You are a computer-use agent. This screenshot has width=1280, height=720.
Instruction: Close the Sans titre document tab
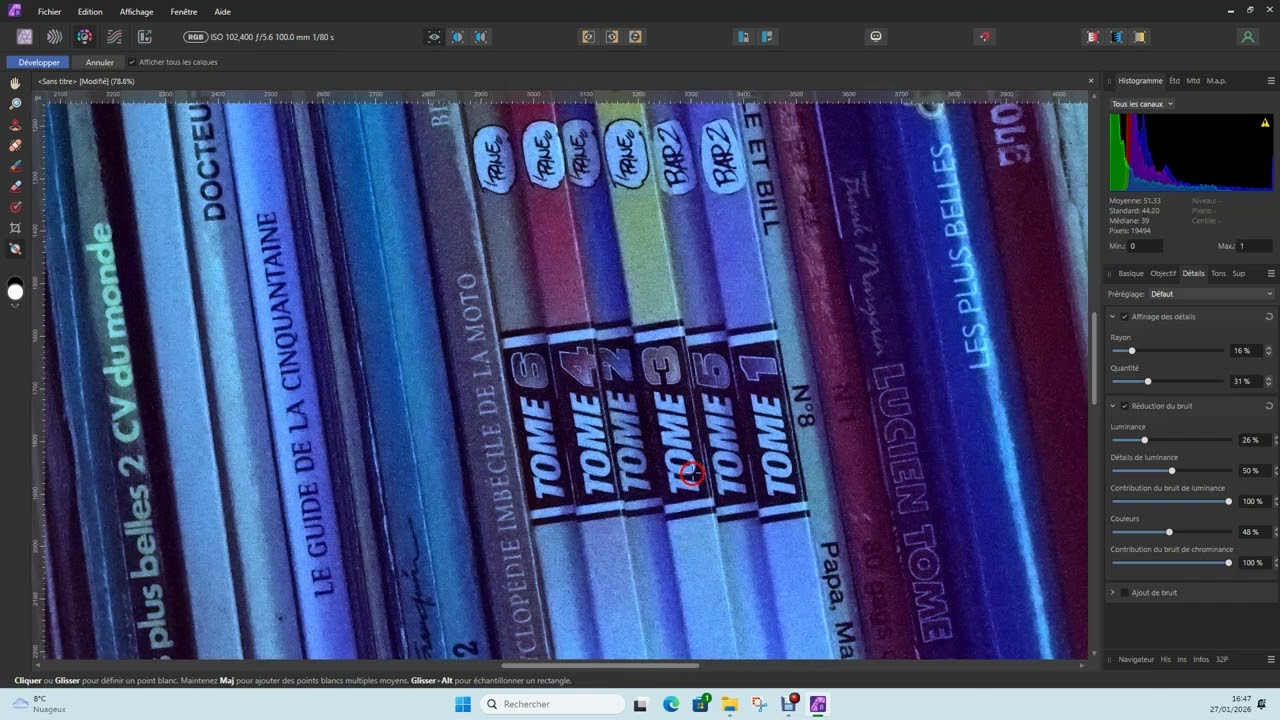point(1091,81)
